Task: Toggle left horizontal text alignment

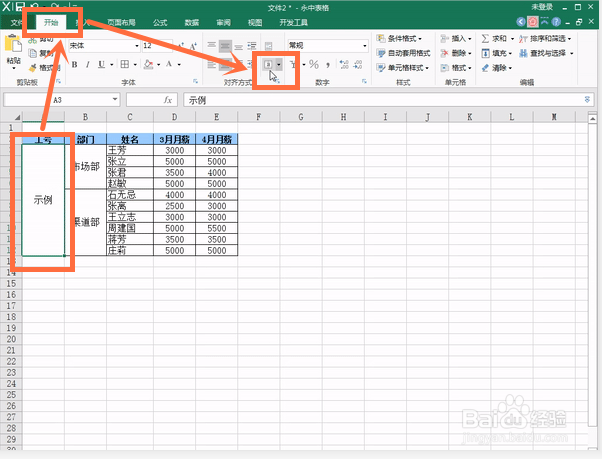Action: coord(212,64)
